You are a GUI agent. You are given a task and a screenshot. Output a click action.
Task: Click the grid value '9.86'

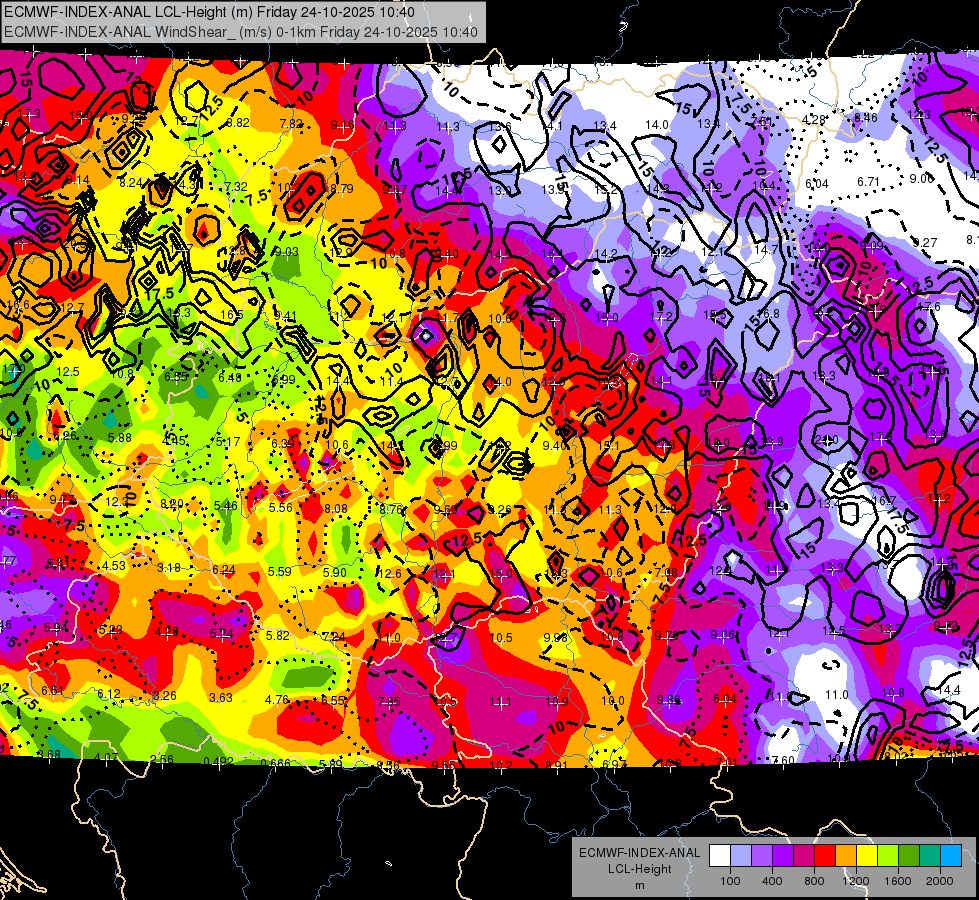point(668,700)
